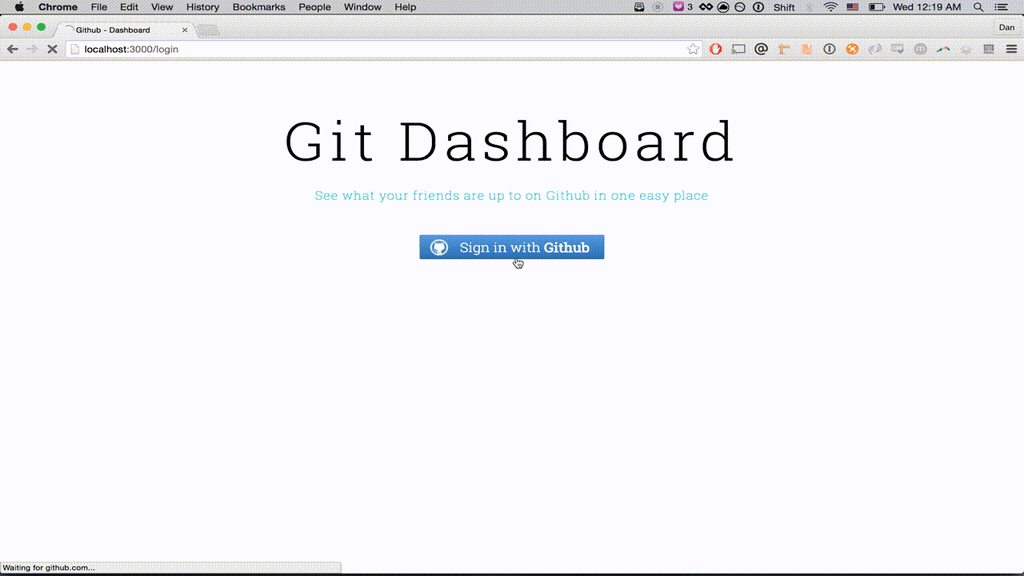Viewport: 1024px width, 576px height.
Task: Click the faded gear extension icon
Action: 966,49
